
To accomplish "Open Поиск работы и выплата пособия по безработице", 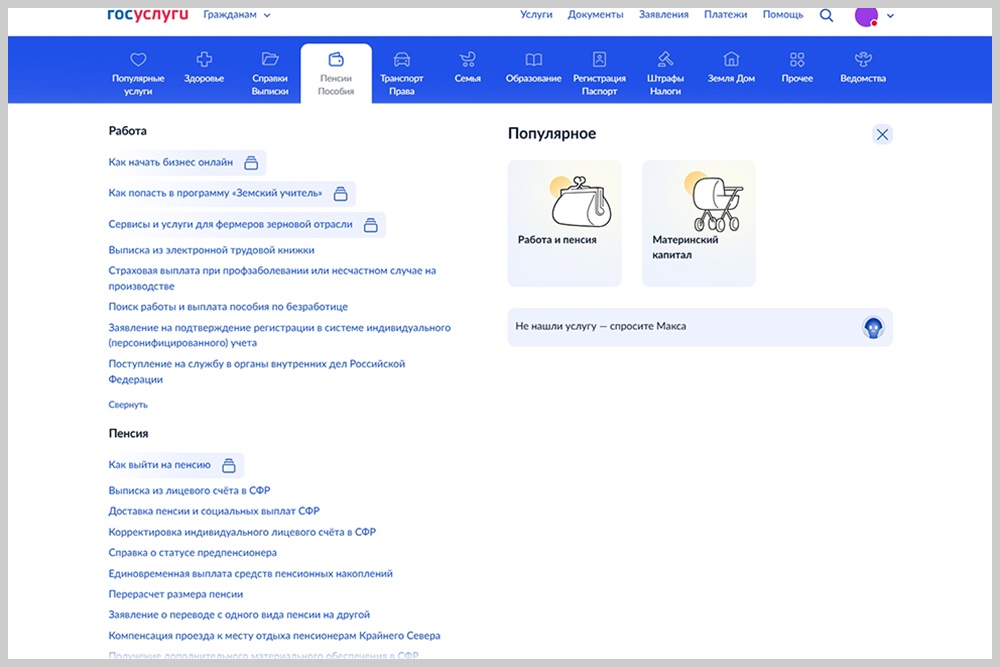I will coord(228,307).
